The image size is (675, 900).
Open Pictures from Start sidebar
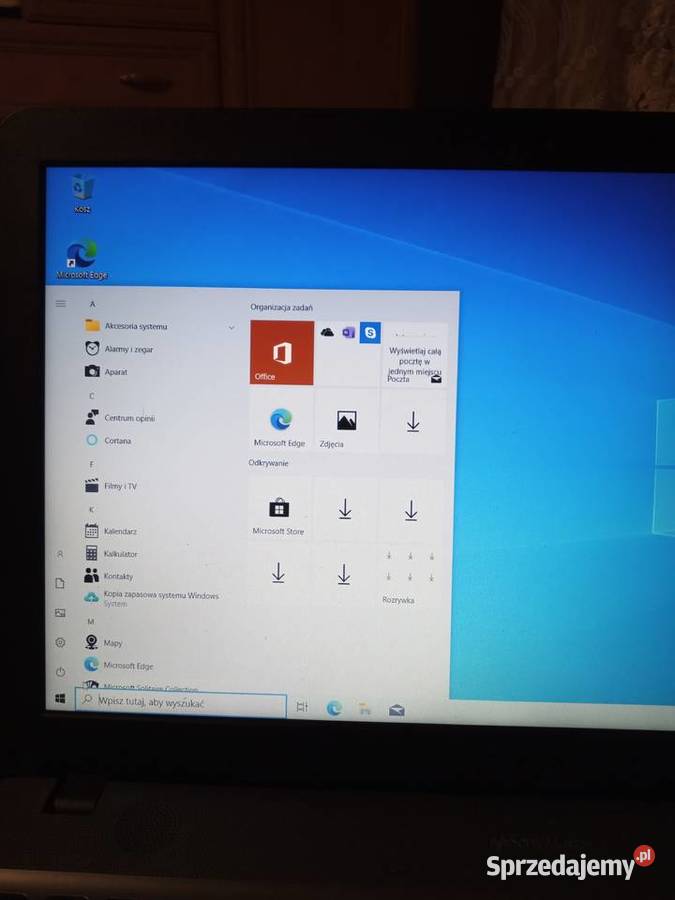tap(60, 613)
